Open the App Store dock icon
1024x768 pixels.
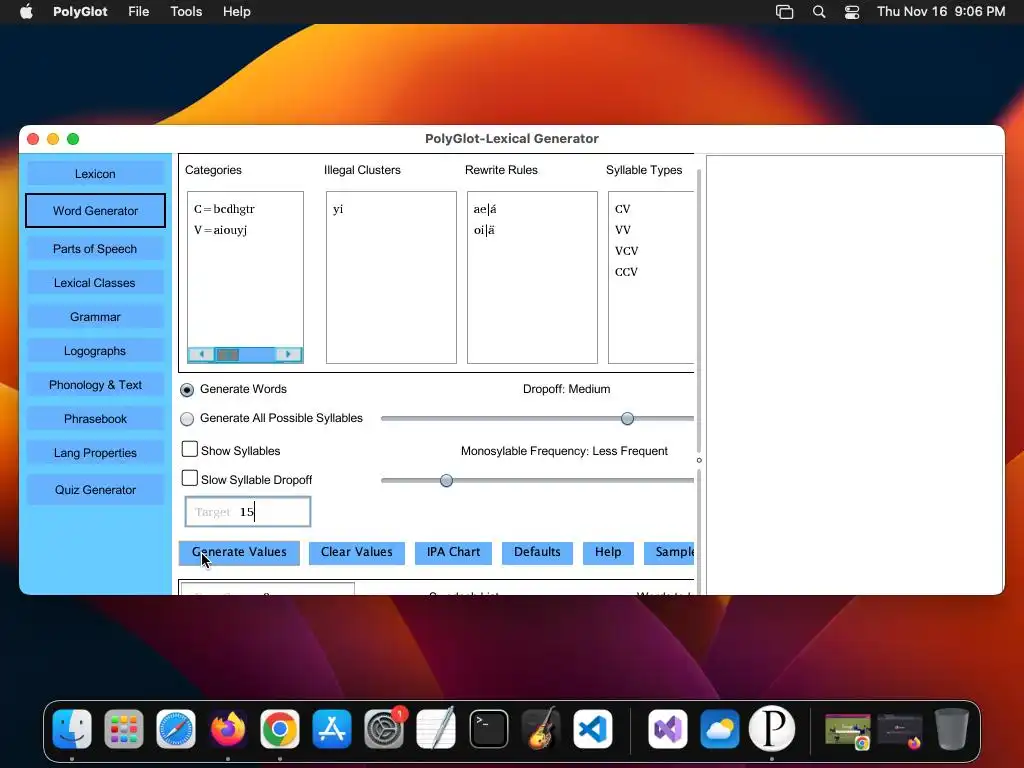332,729
